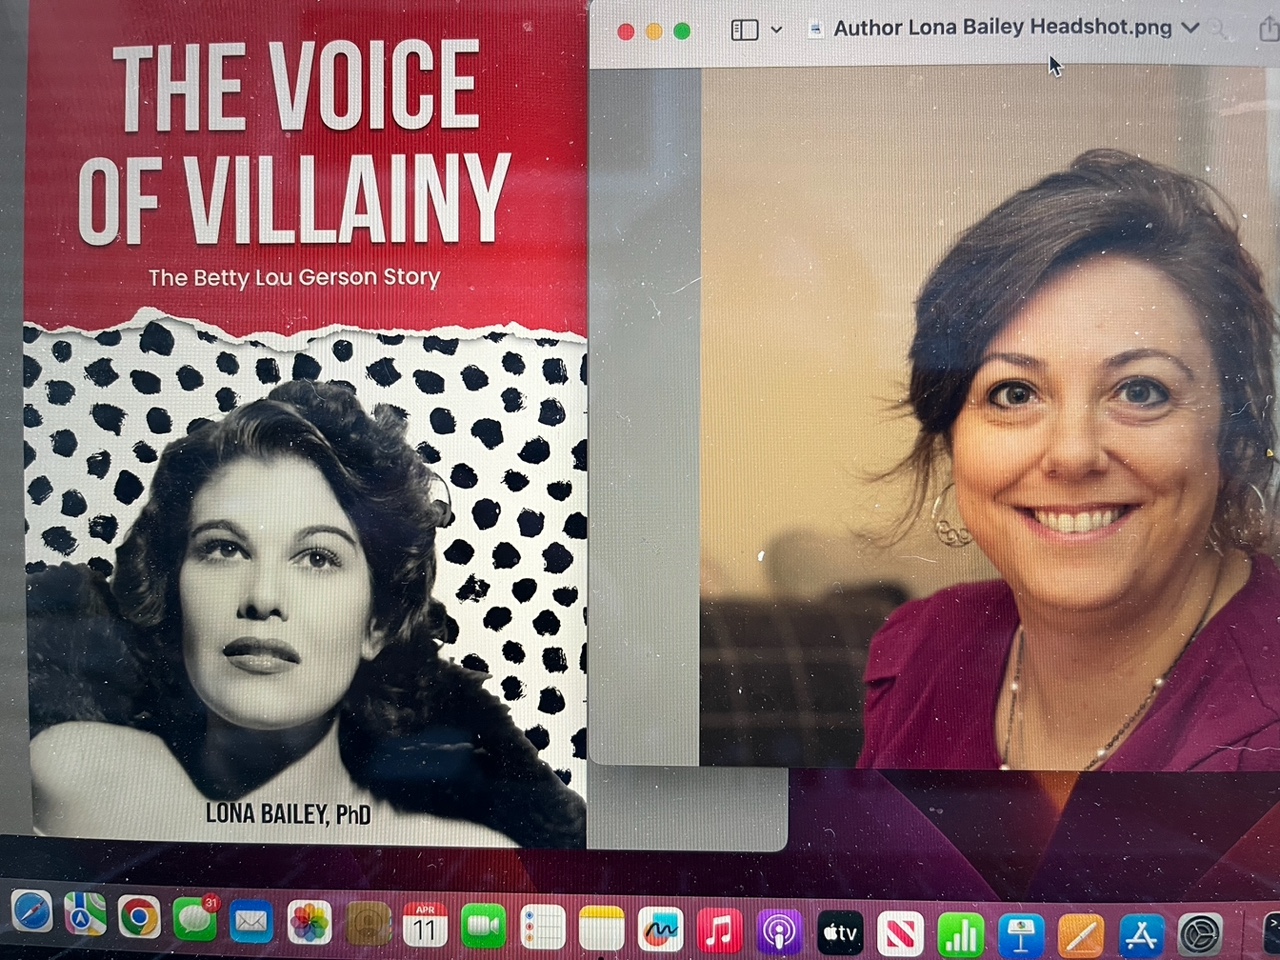
Task: Open Keynote from the Dock
Action: (x=1020, y=936)
